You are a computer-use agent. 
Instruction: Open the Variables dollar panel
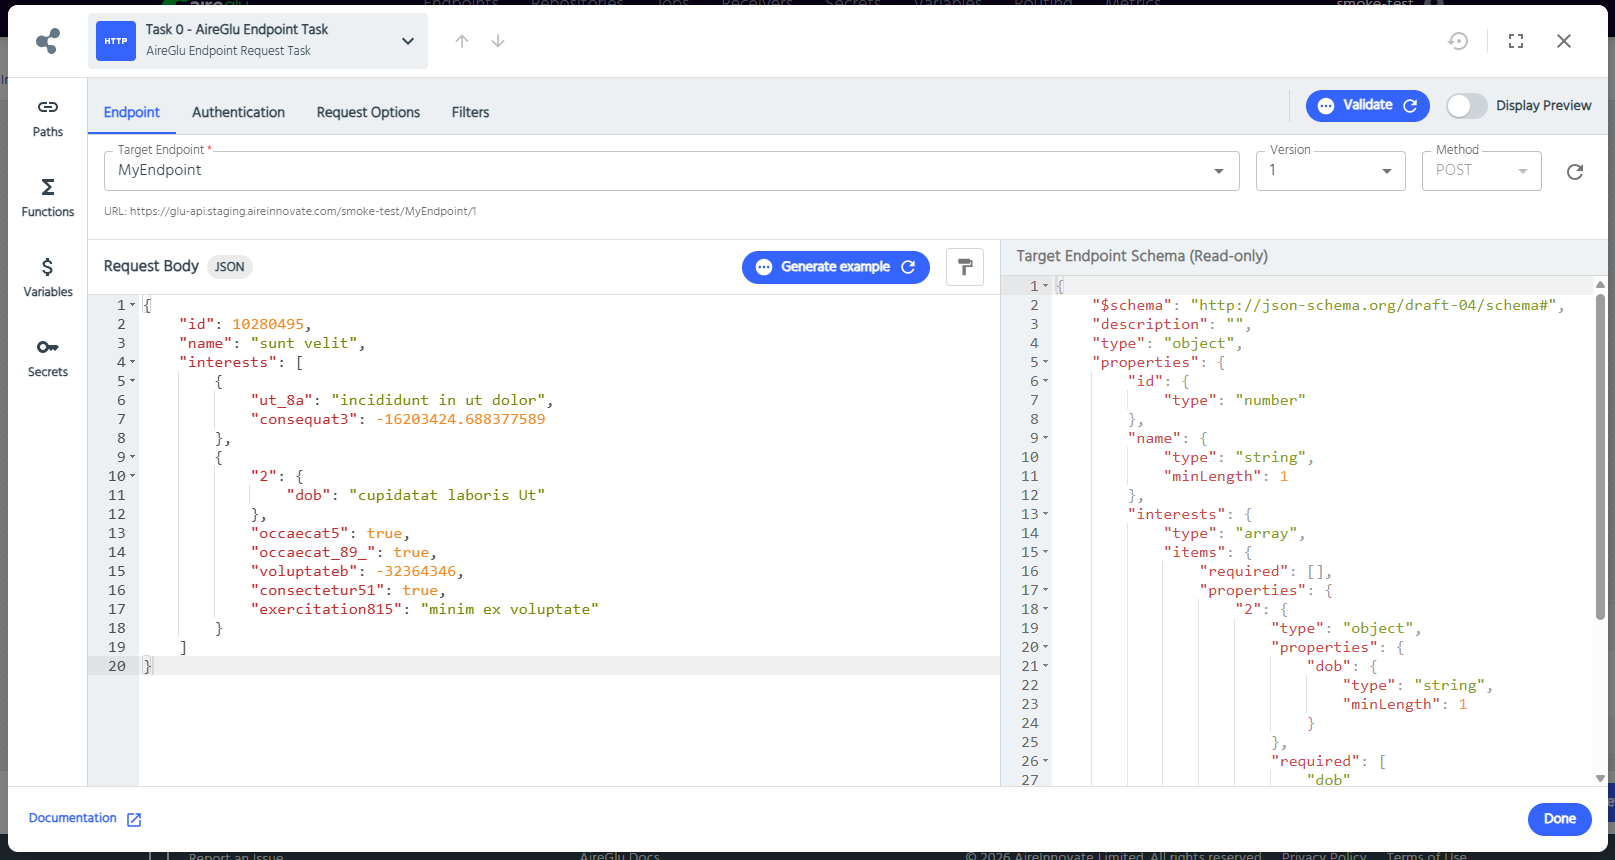(x=47, y=277)
